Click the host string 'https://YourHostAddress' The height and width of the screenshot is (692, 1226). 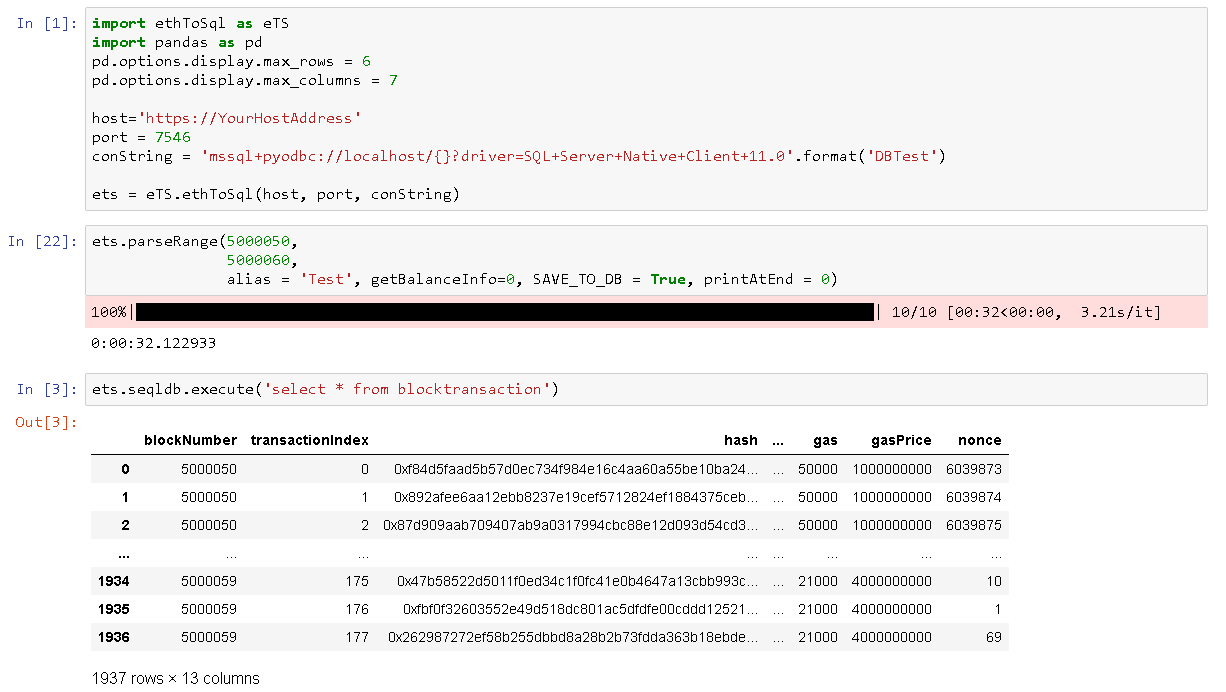(x=249, y=118)
